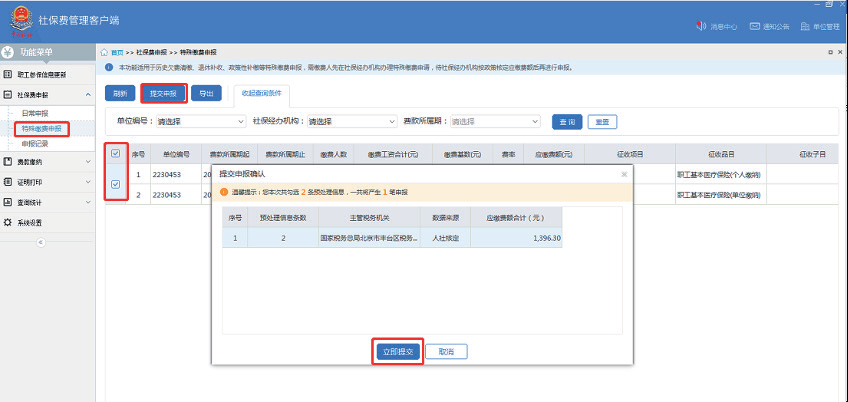The height and width of the screenshot is (402, 848).
Task: Toggle the select-all checkbox in table header
Action: click(x=116, y=154)
